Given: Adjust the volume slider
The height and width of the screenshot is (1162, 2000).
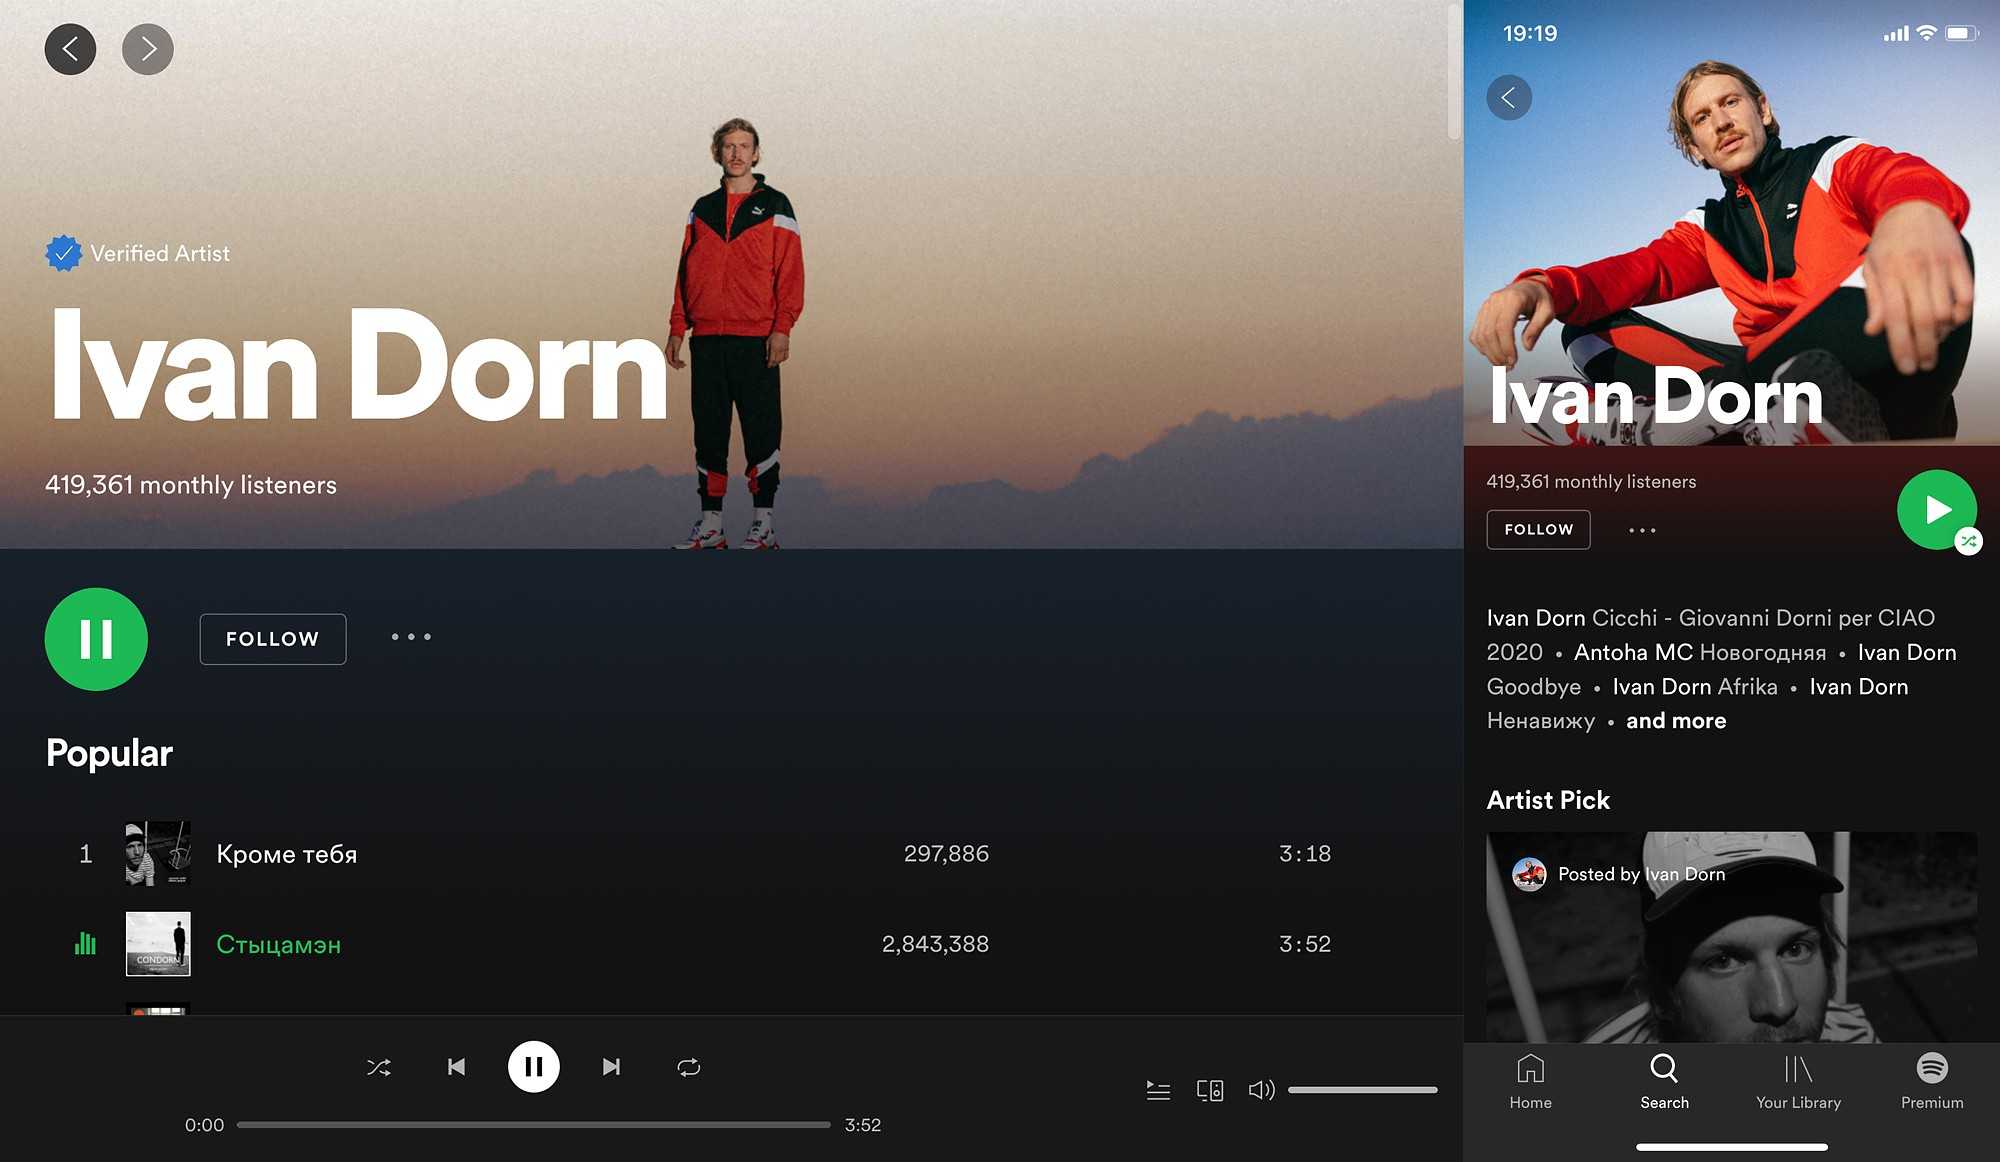Looking at the screenshot, I should tap(1362, 1090).
